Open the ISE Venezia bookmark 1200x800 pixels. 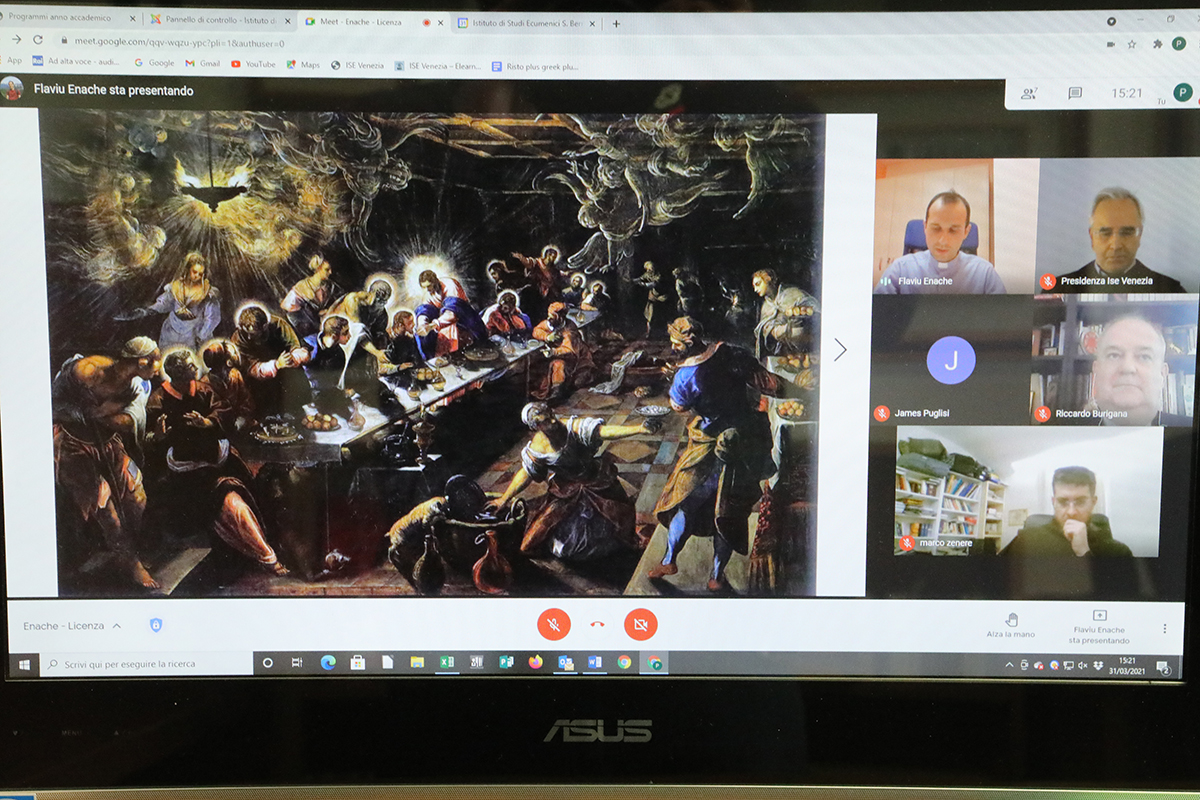tap(359, 65)
